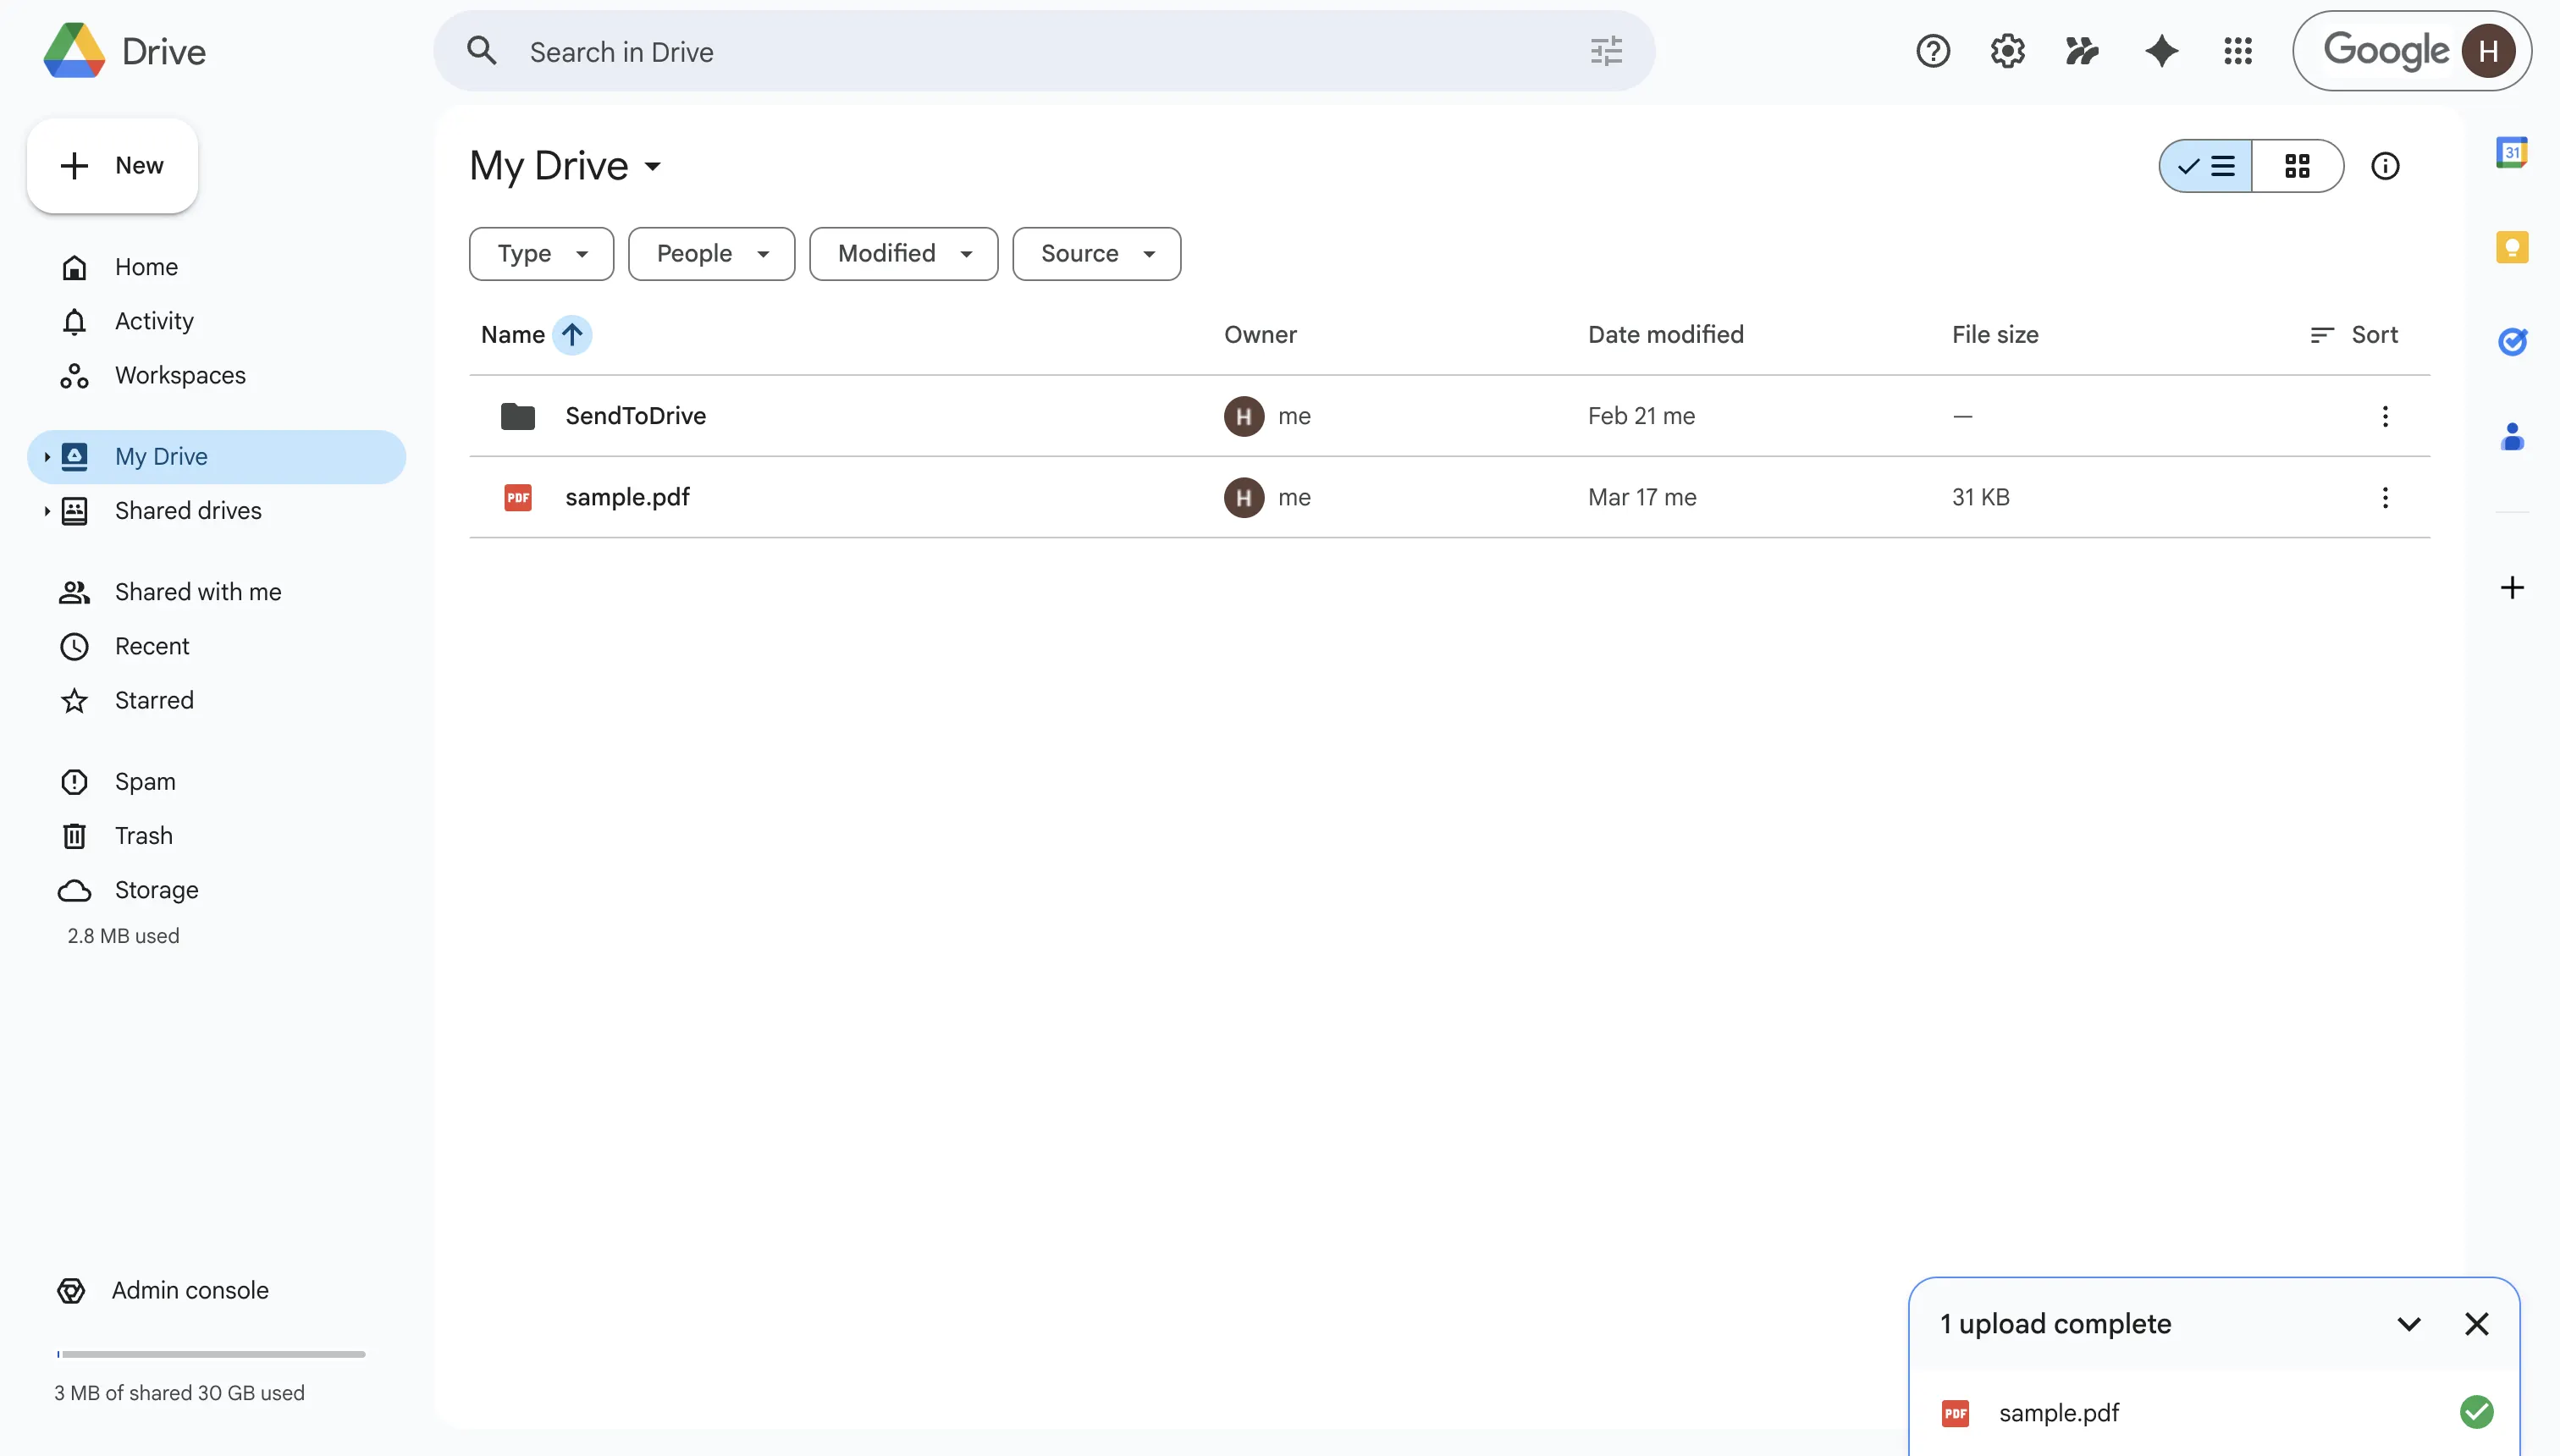Open Google Keep side panel
This screenshot has width=2560, height=1456.
[x=2513, y=247]
